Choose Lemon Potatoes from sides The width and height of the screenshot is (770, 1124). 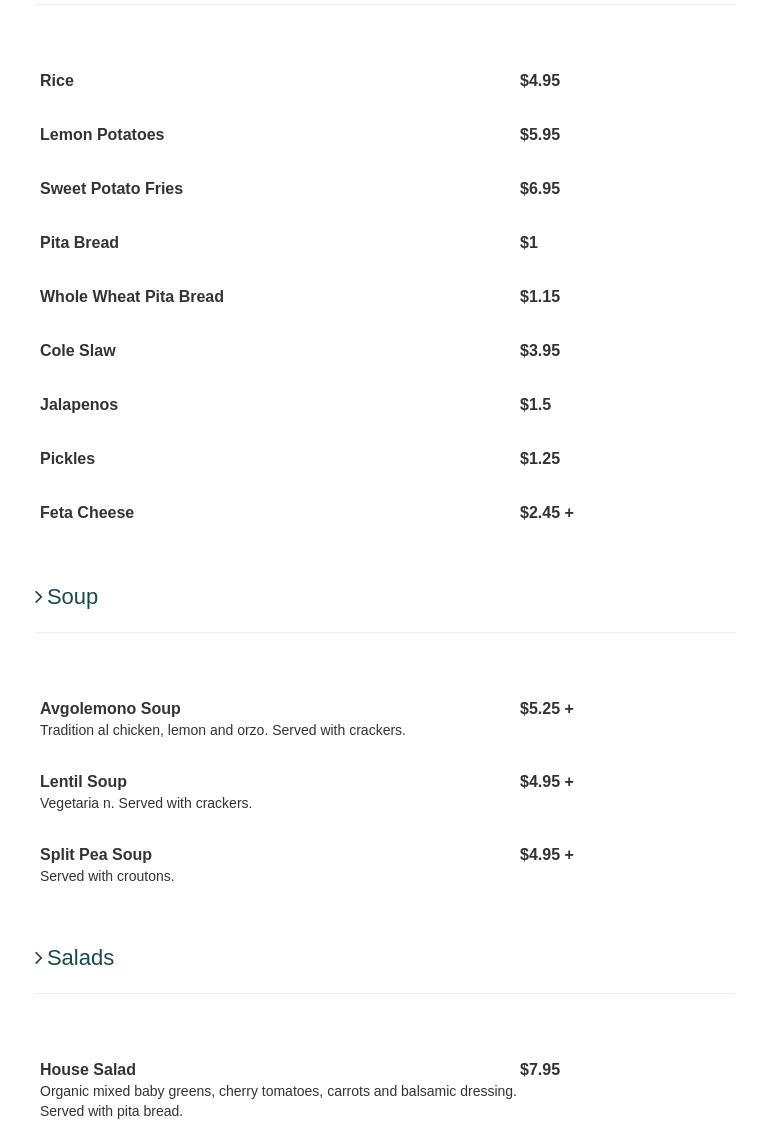pos(102,135)
